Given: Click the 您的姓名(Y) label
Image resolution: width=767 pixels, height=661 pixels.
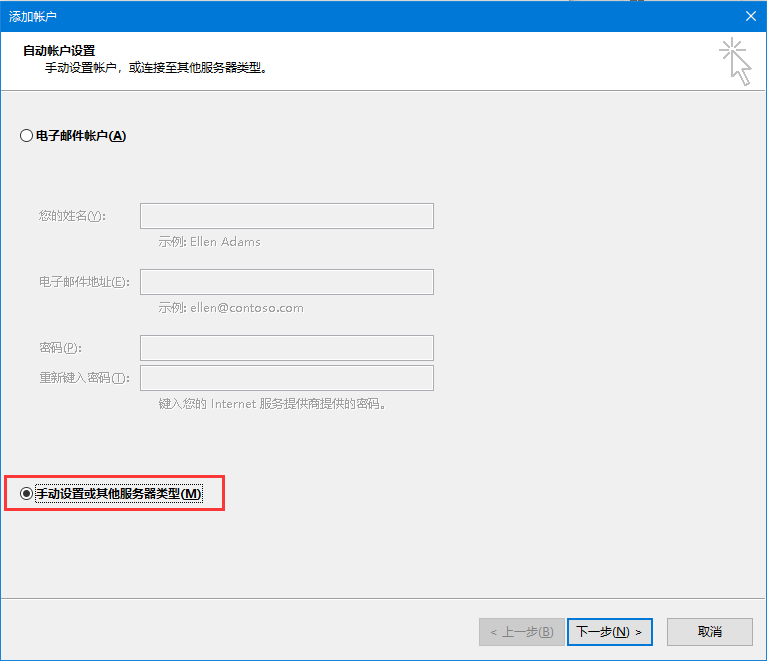Looking at the screenshot, I should [72, 217].
